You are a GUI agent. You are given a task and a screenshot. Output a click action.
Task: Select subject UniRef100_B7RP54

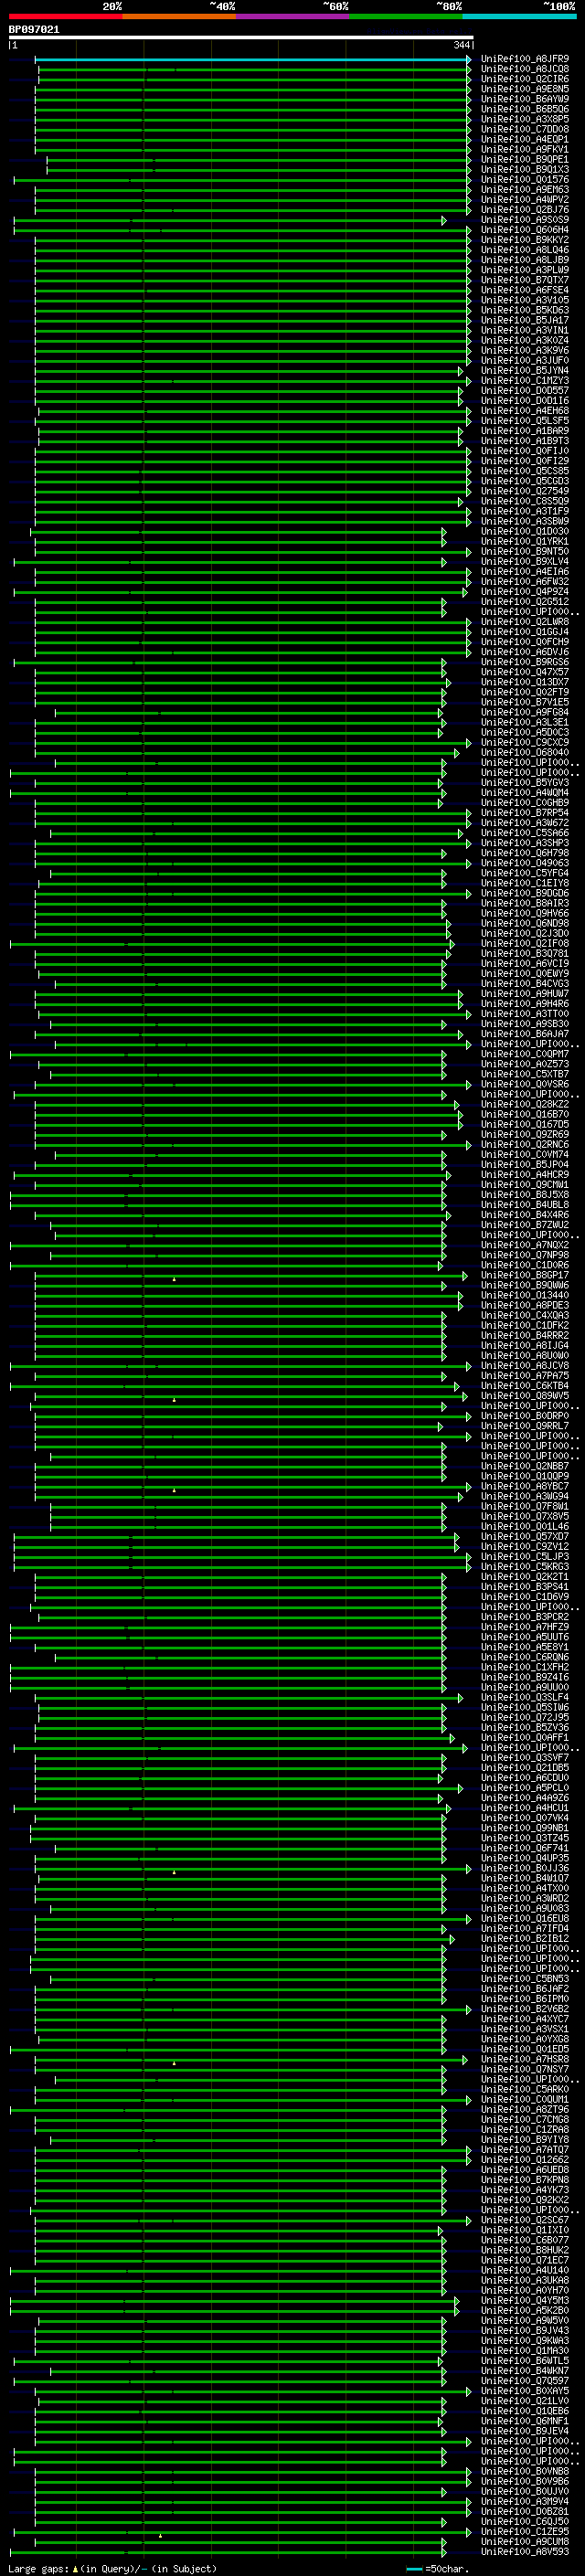(x=525, y=813)
